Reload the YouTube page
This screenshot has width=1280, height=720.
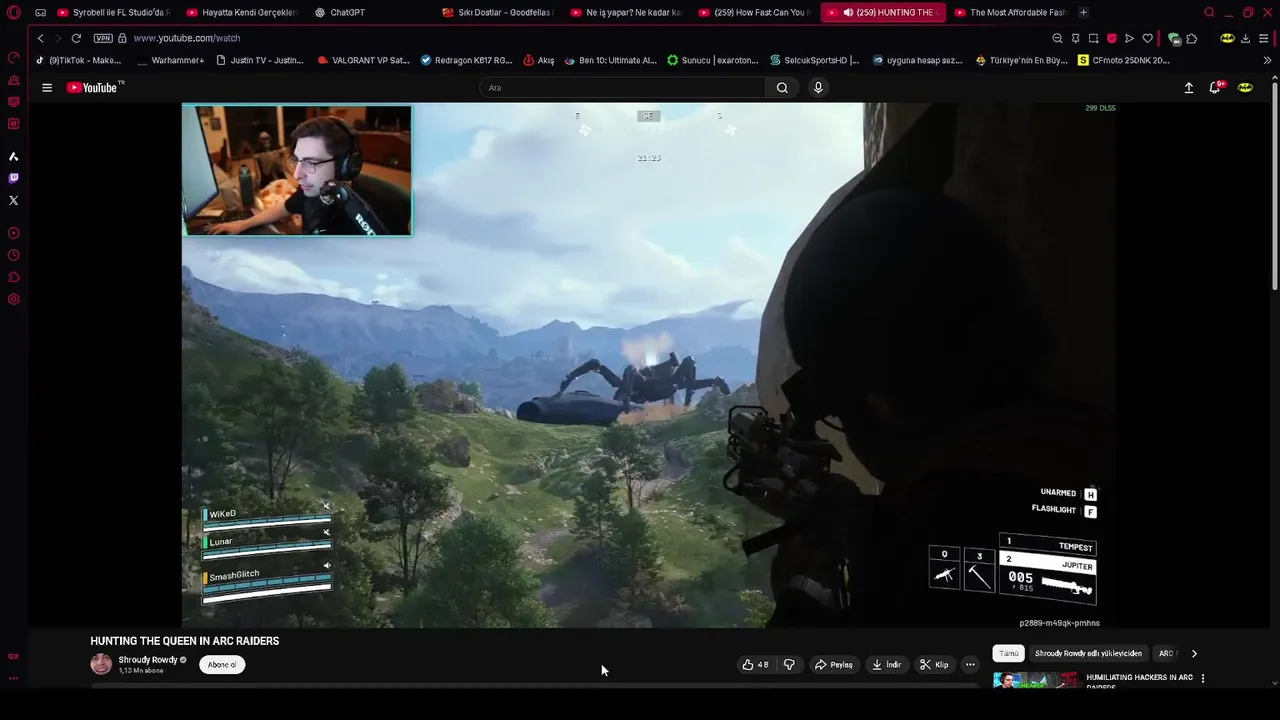pyautogui.click(x=76, y=38)
